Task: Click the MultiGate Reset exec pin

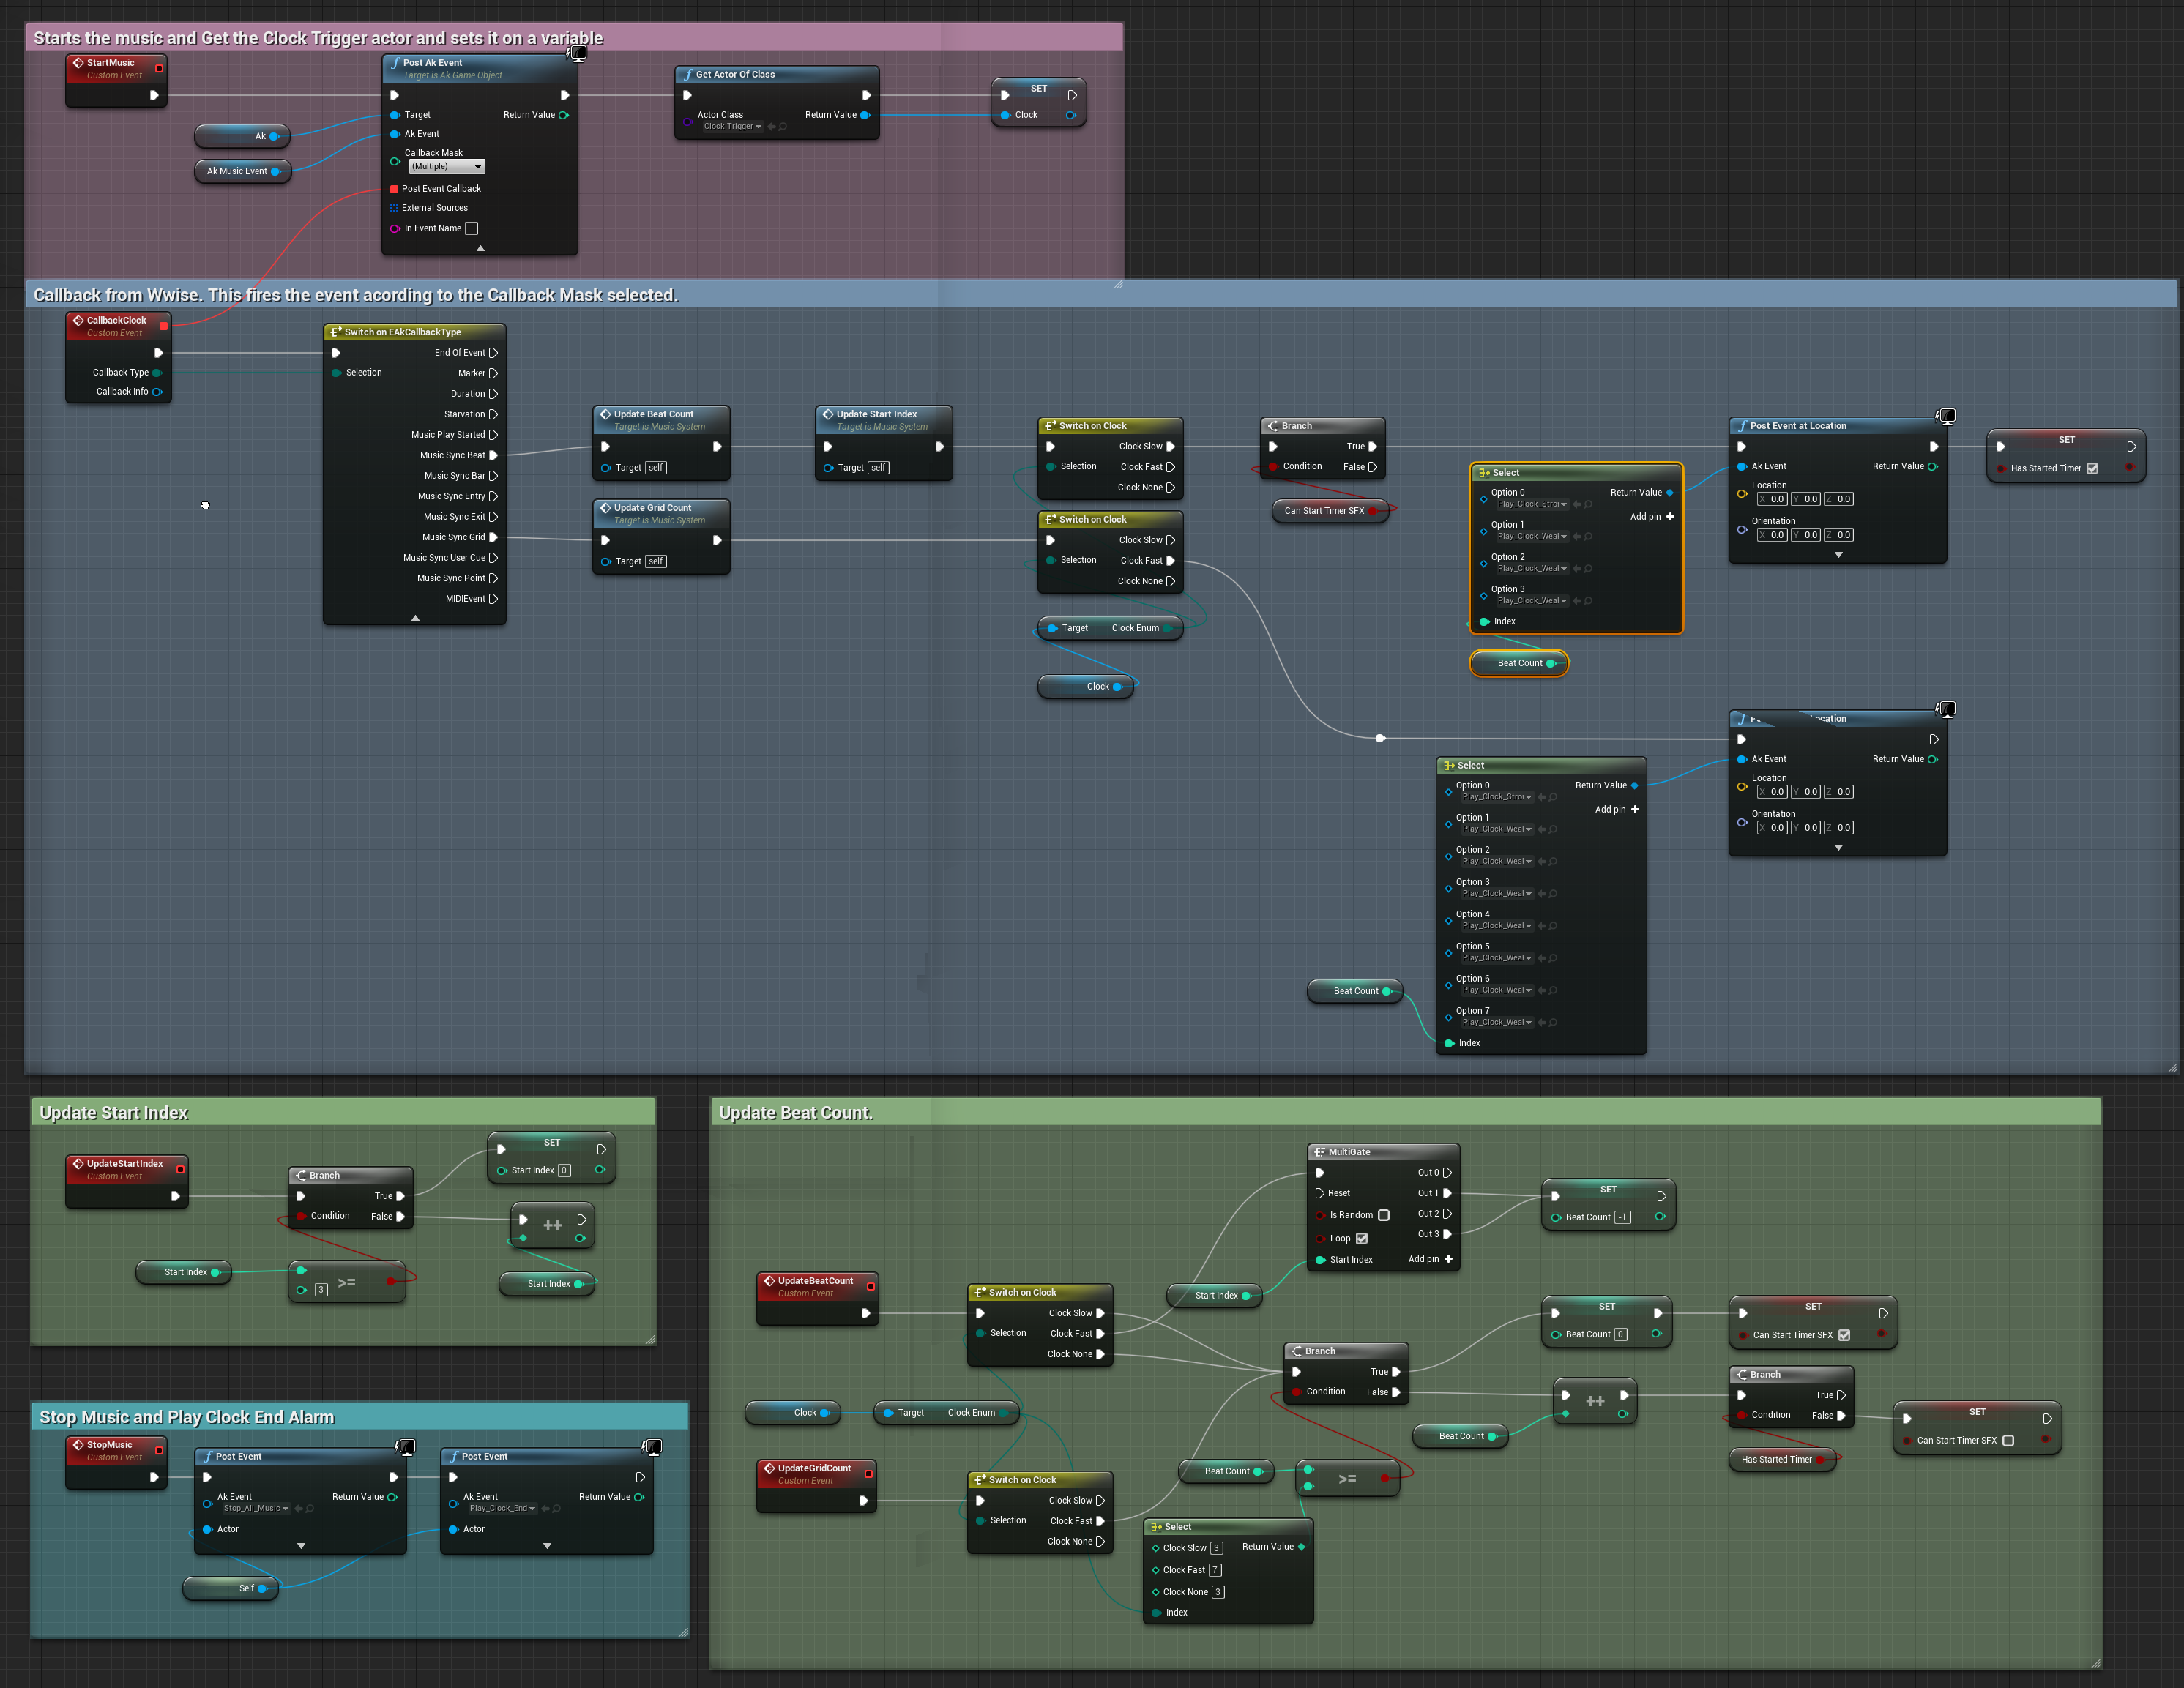Action: click(x=1320, y=1193)
